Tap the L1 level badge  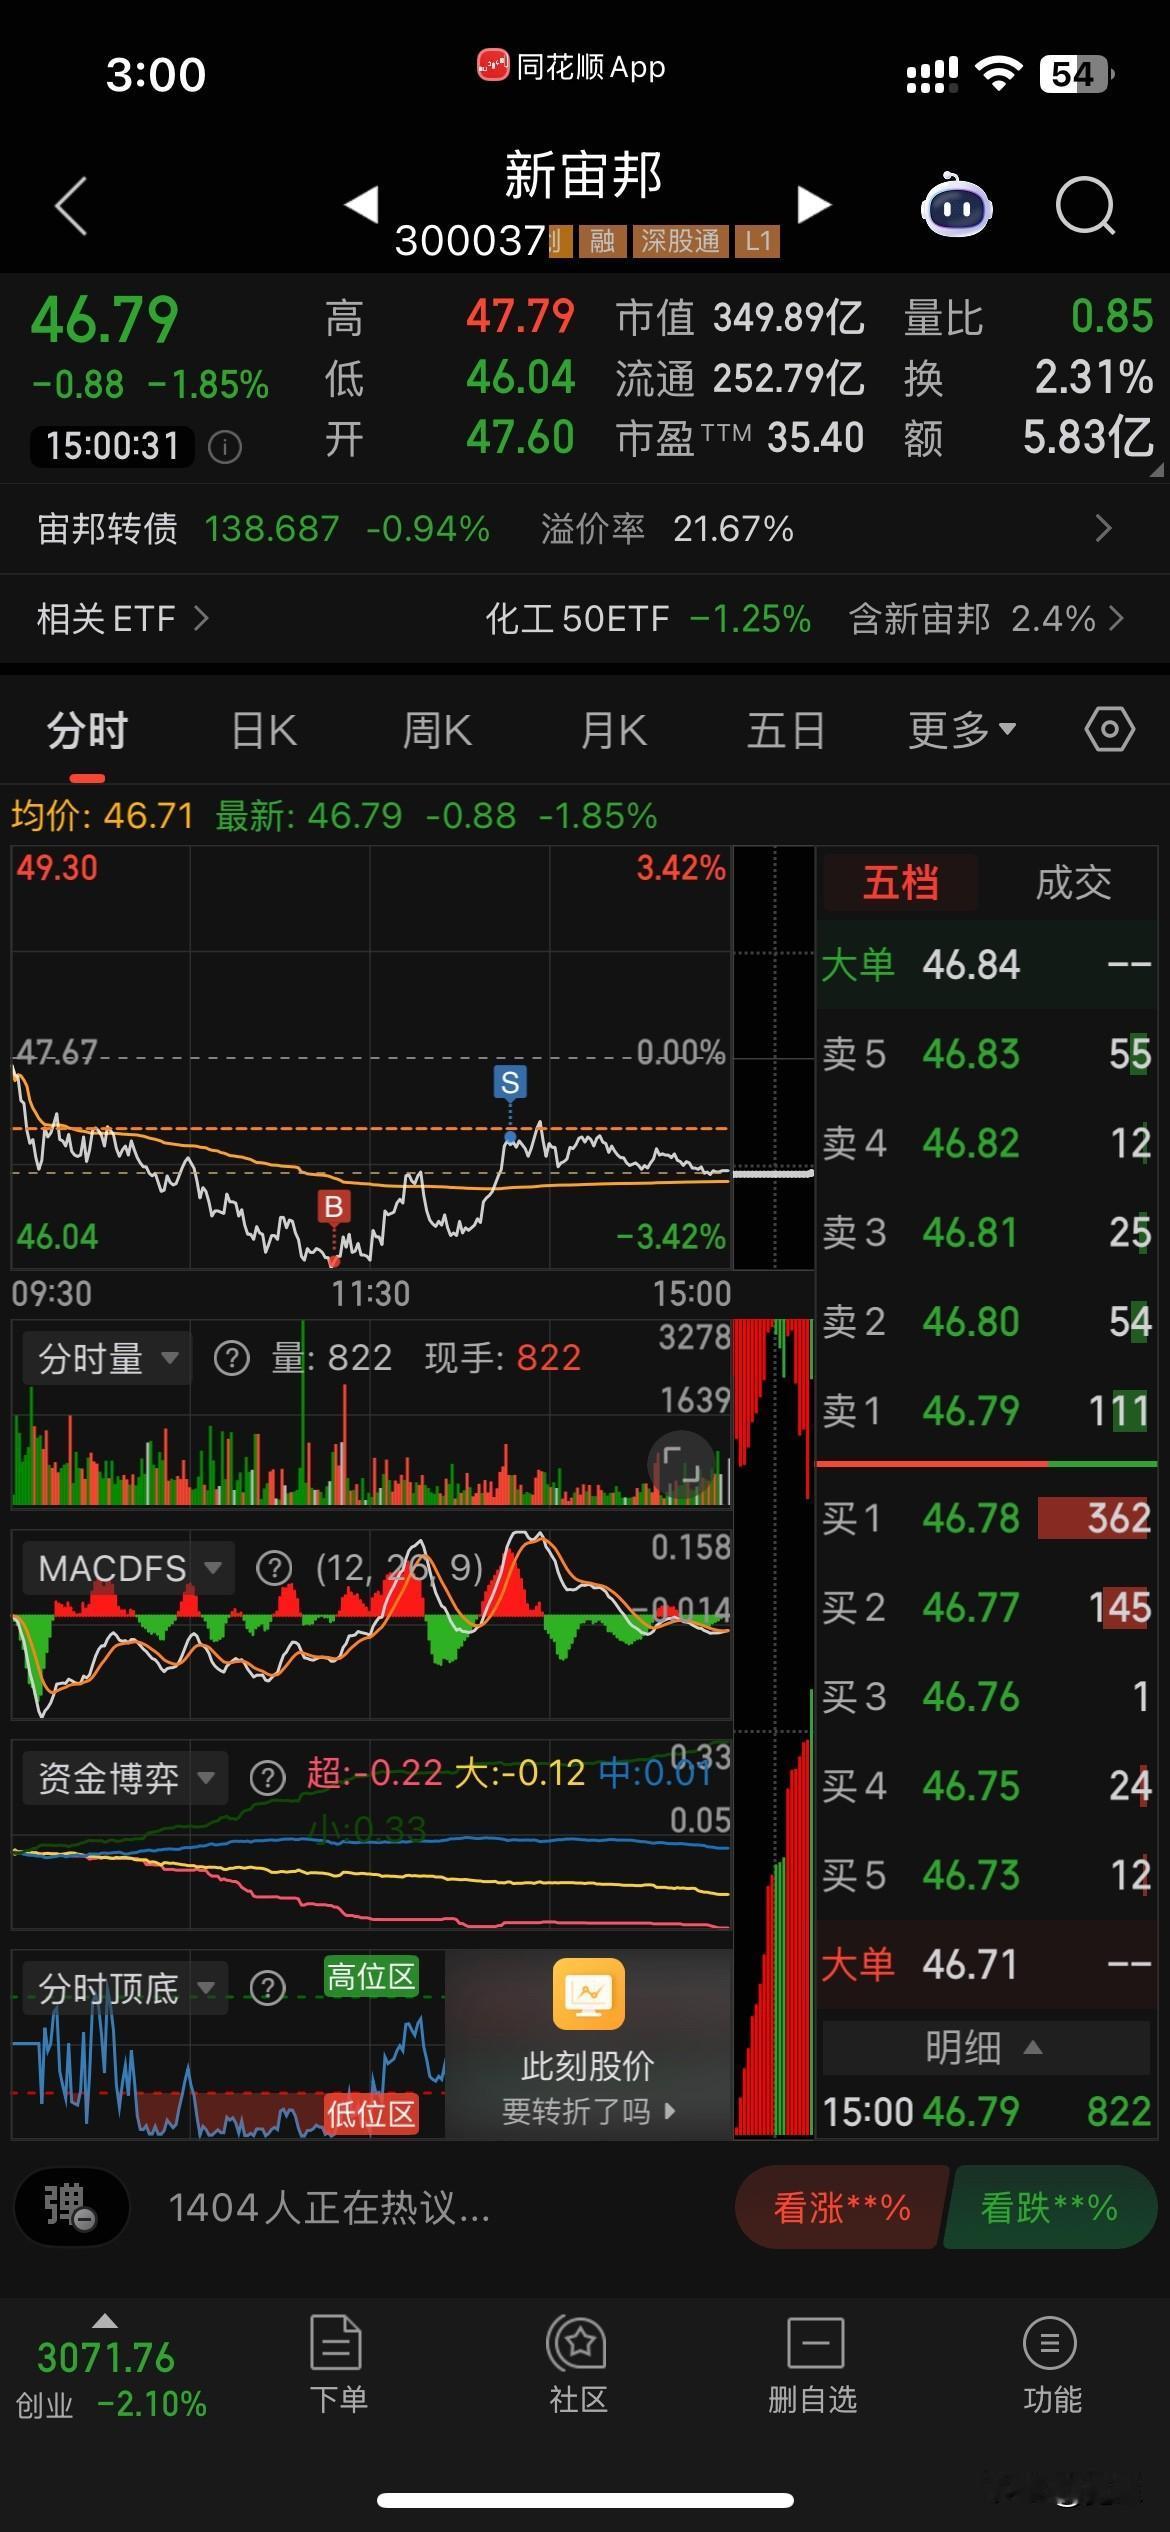point(757,240)
